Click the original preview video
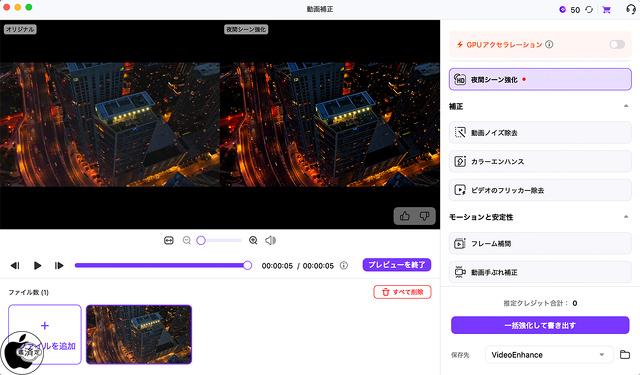640x375 pixels. 110,124
